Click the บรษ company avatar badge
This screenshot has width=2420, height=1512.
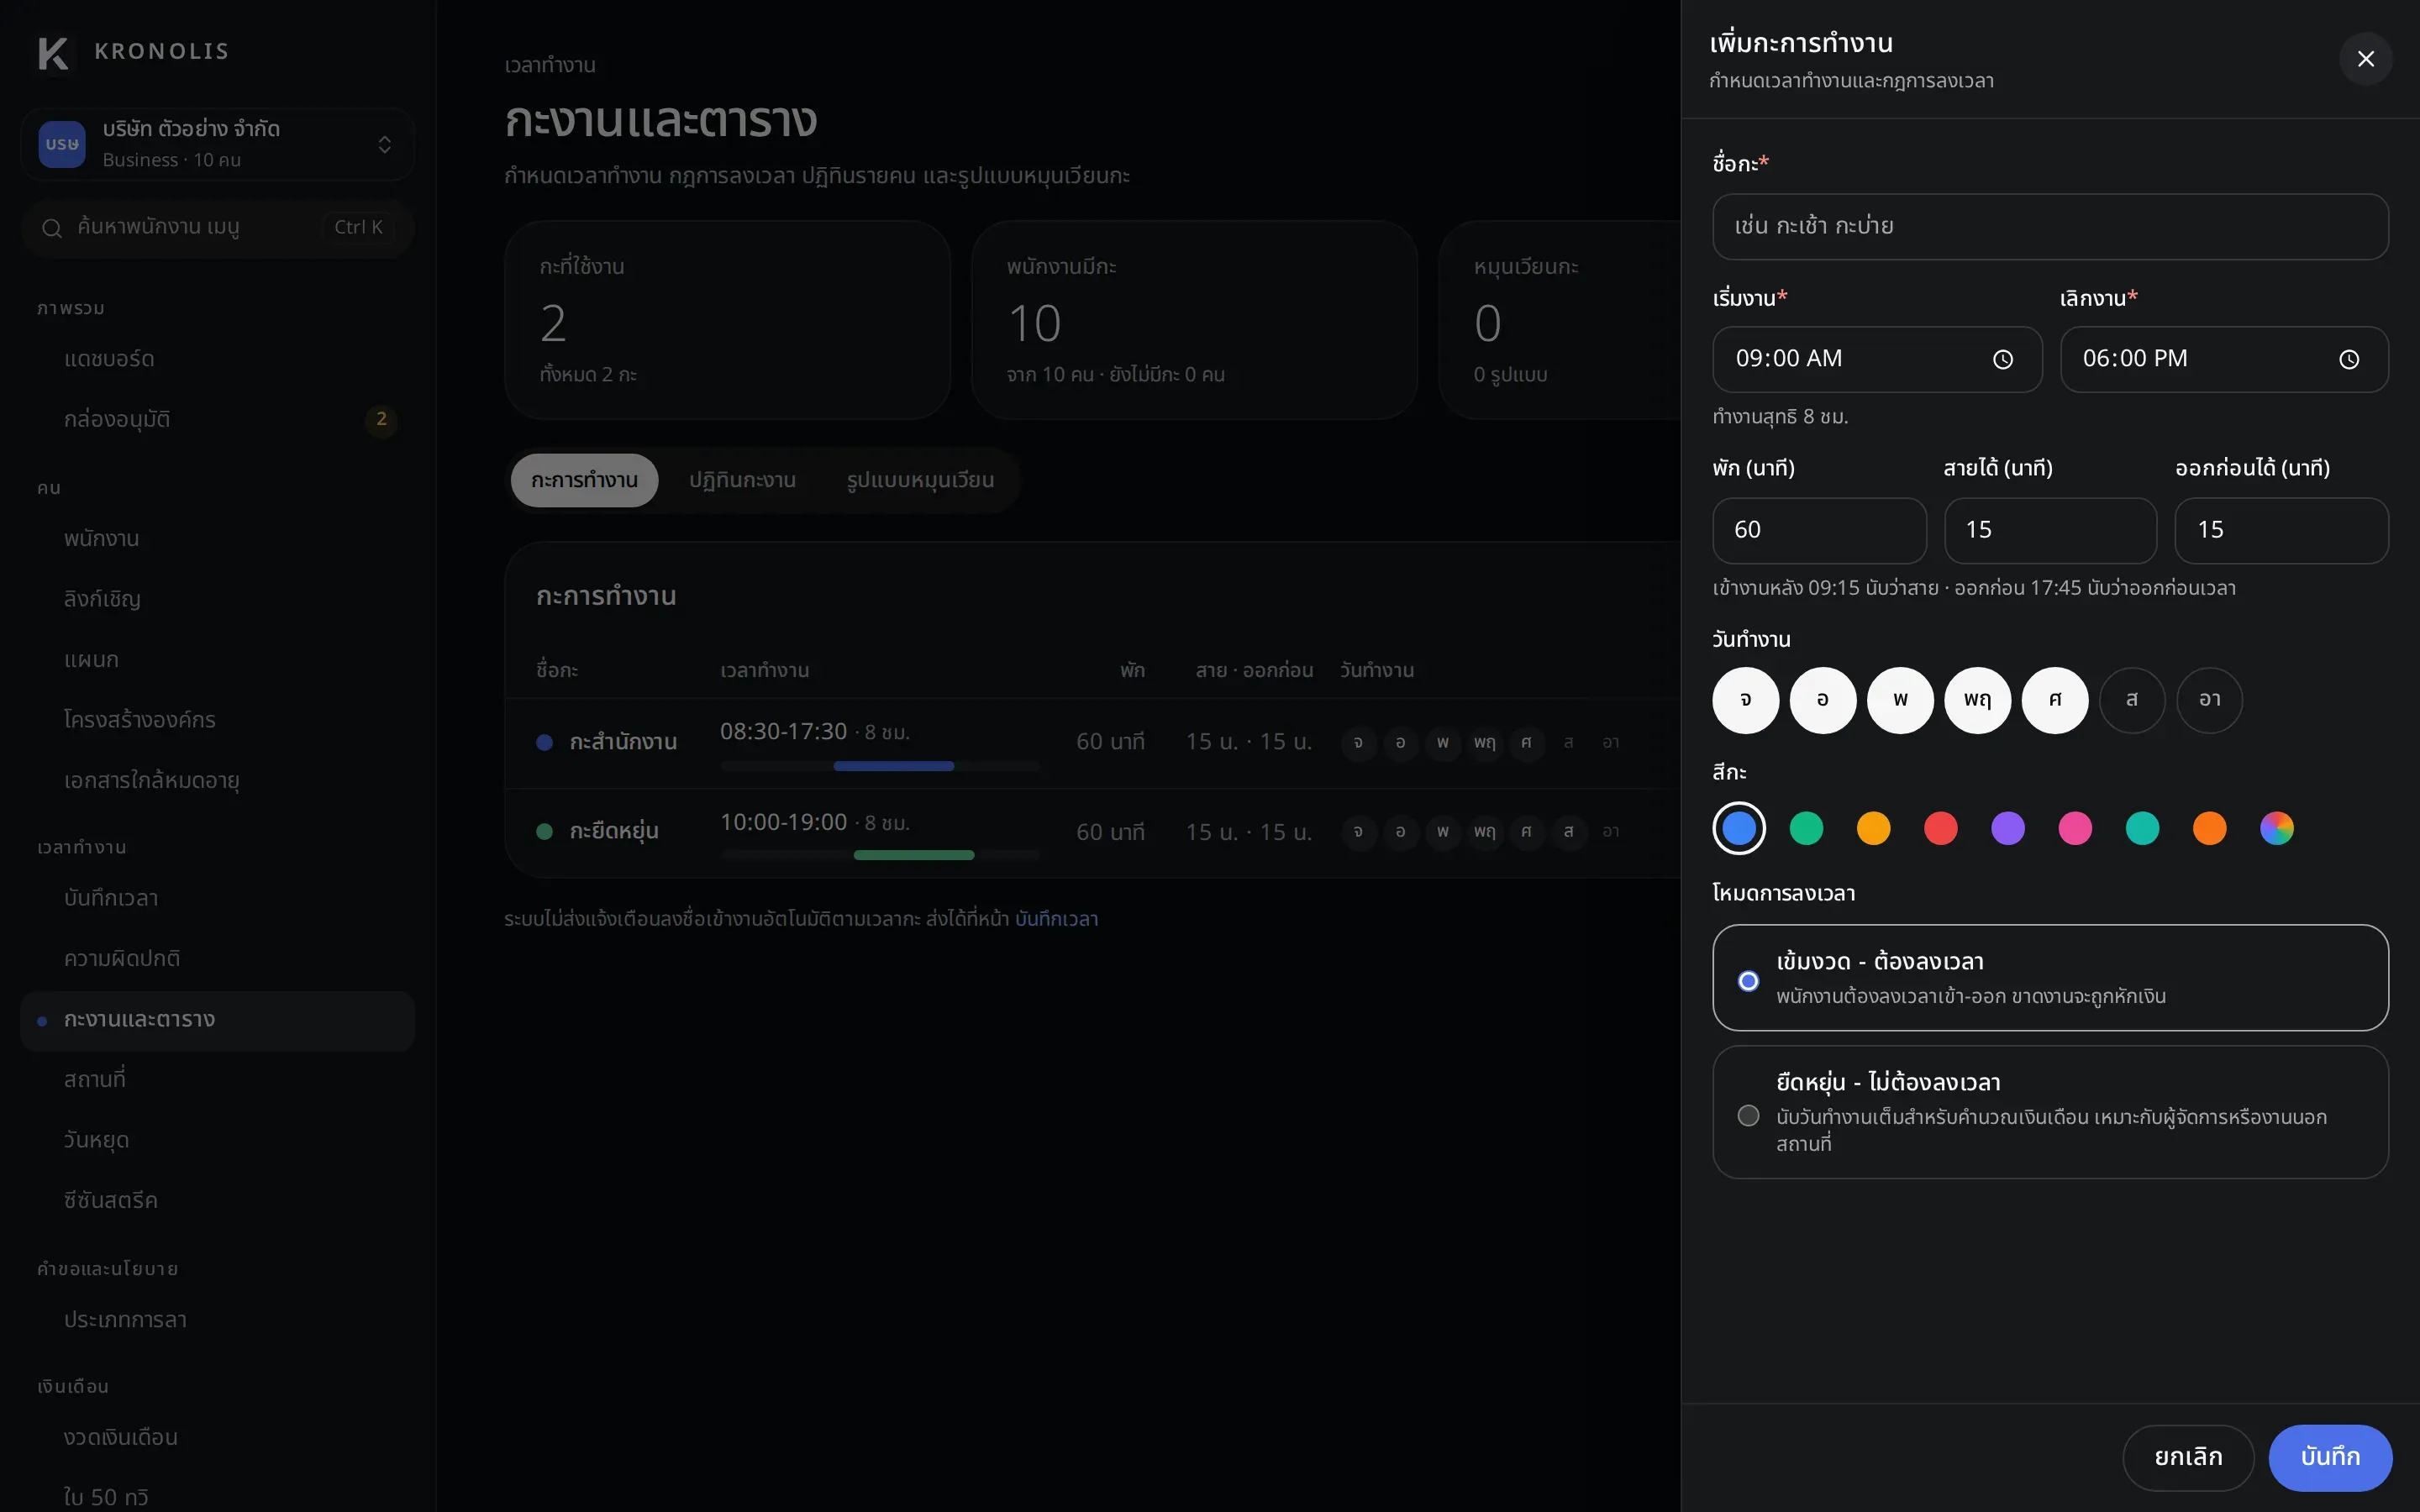[62, 144]
